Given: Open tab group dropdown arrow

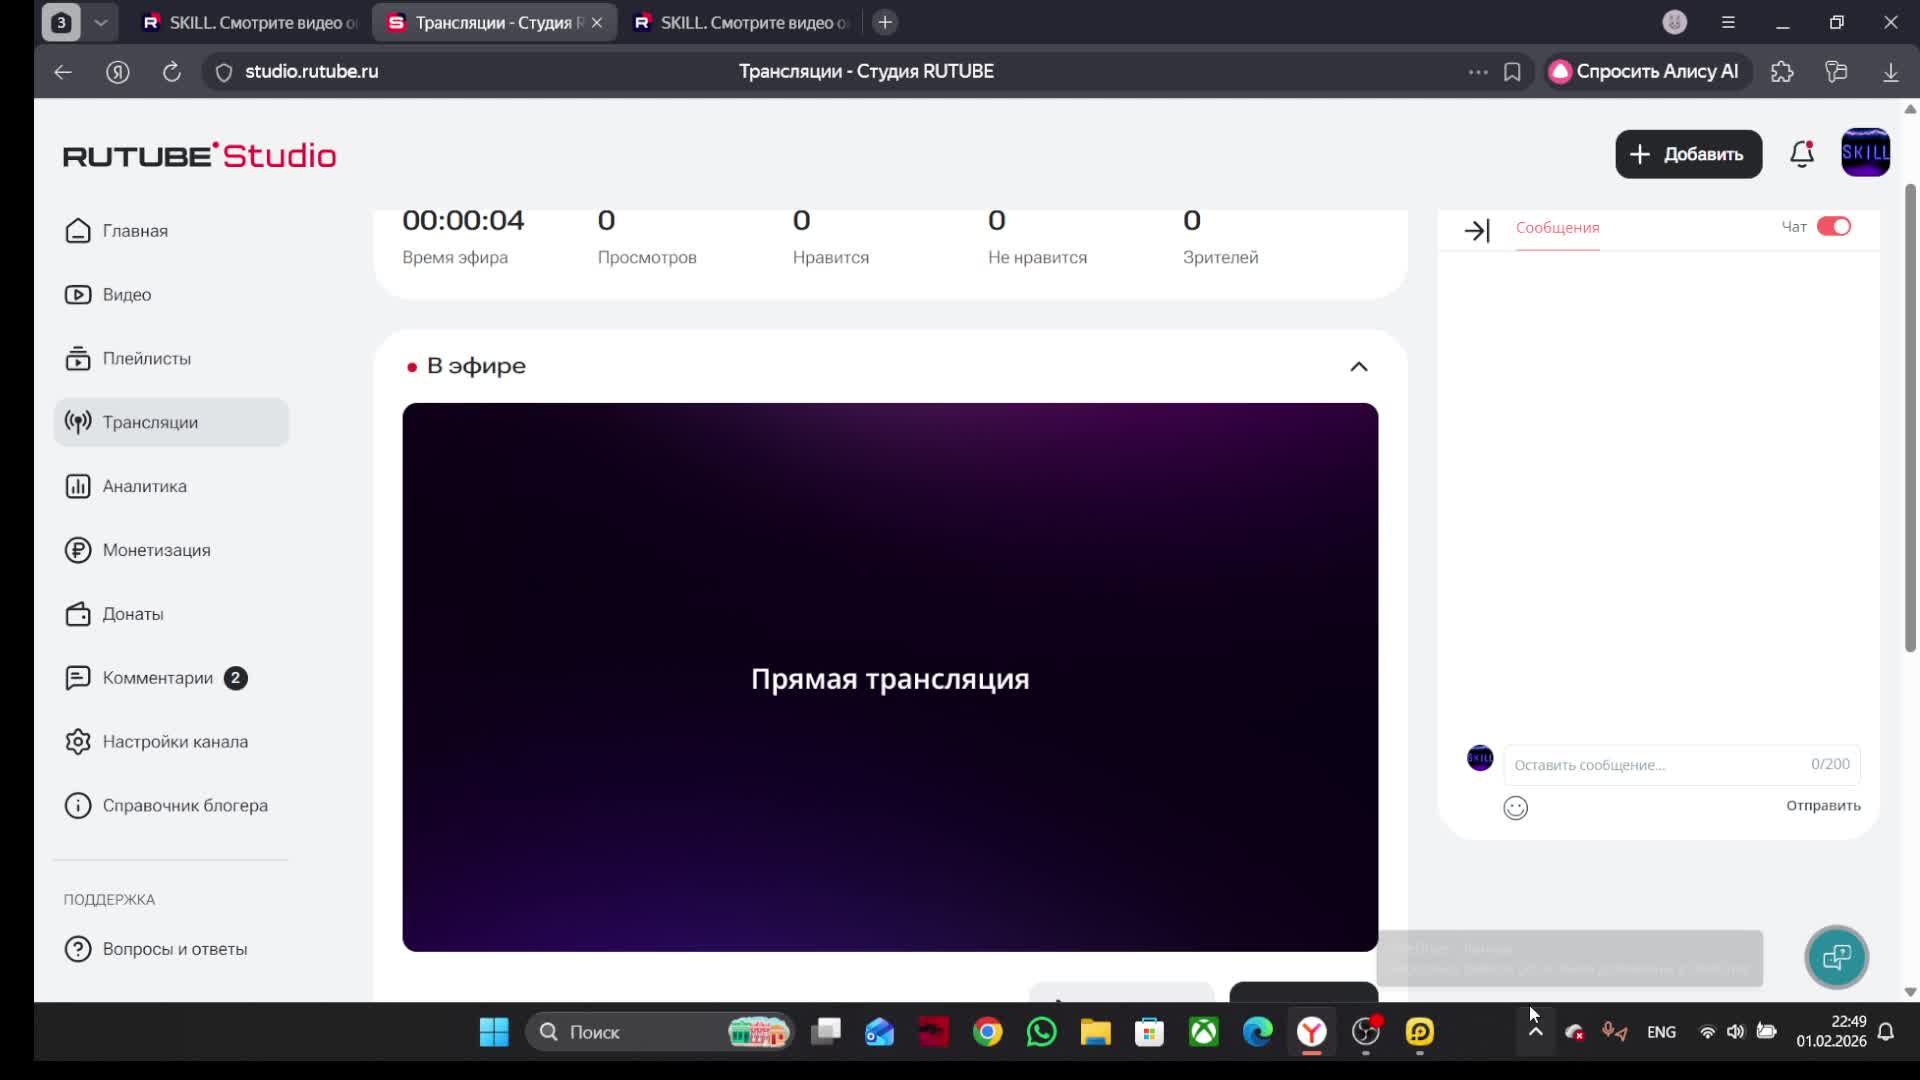Looking at the screenshot, I should pos(101,22).
